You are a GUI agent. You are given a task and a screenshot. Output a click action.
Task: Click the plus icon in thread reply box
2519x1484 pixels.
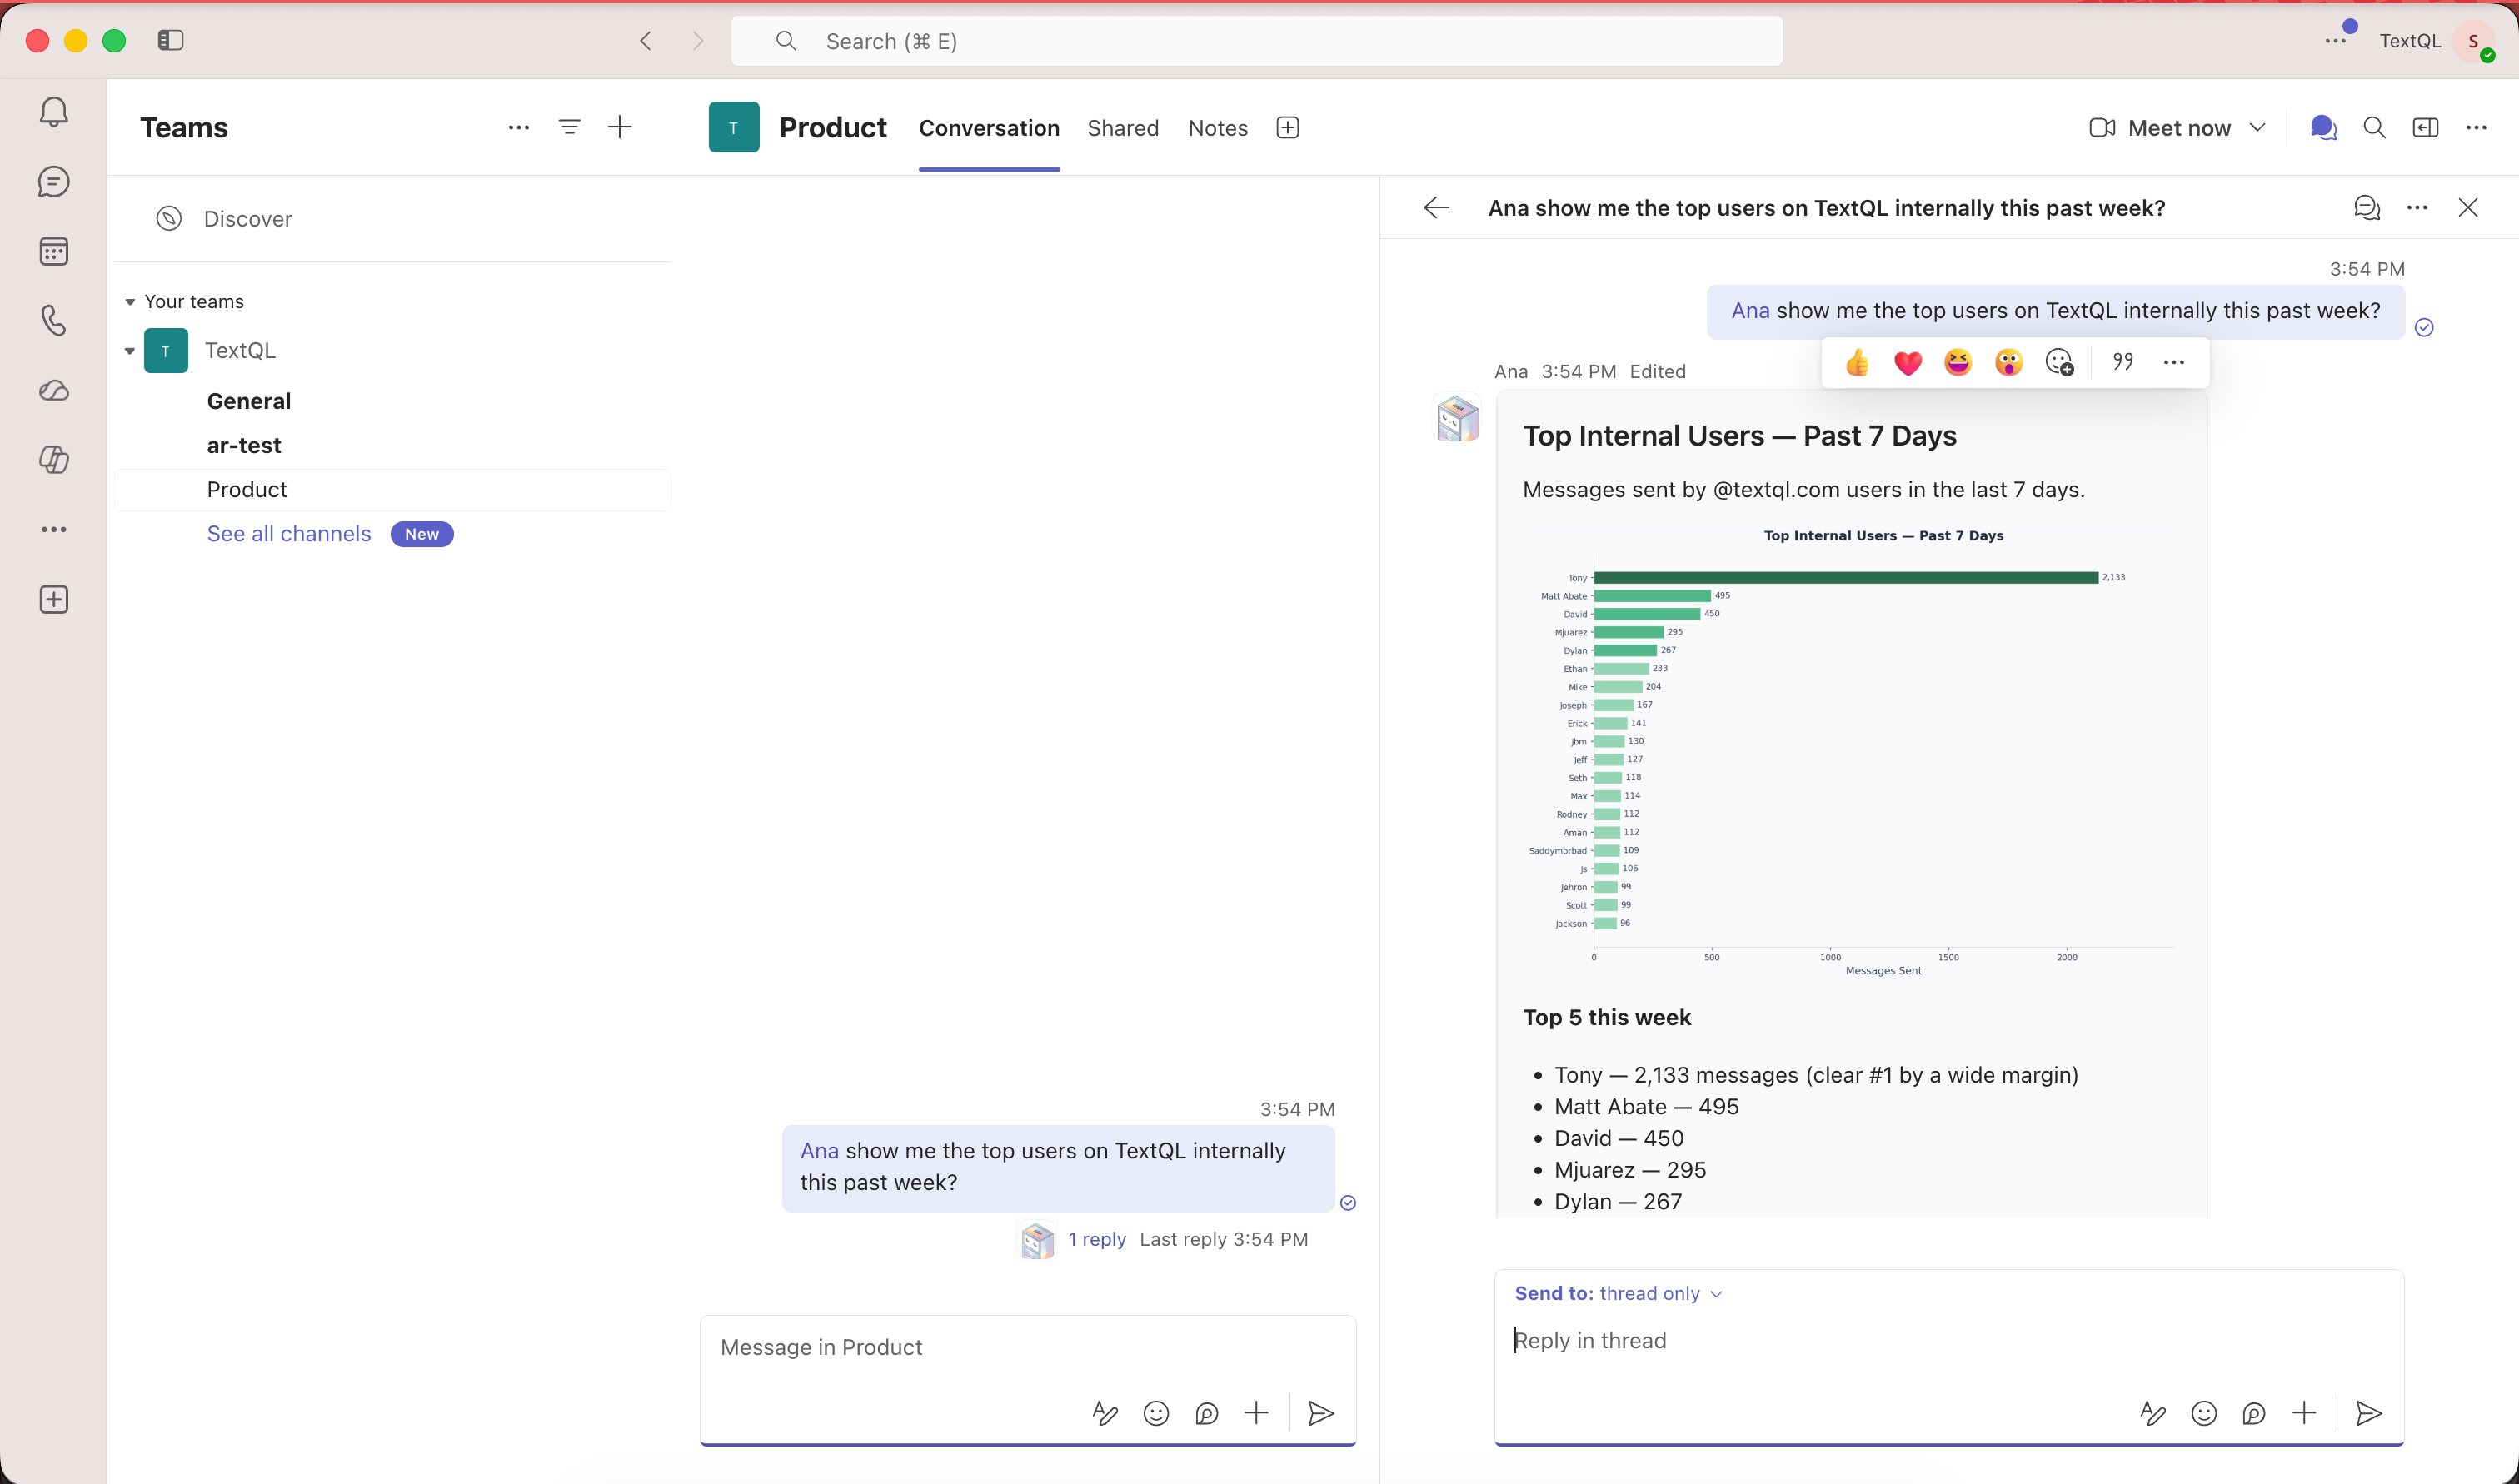pos(2304,1413)
